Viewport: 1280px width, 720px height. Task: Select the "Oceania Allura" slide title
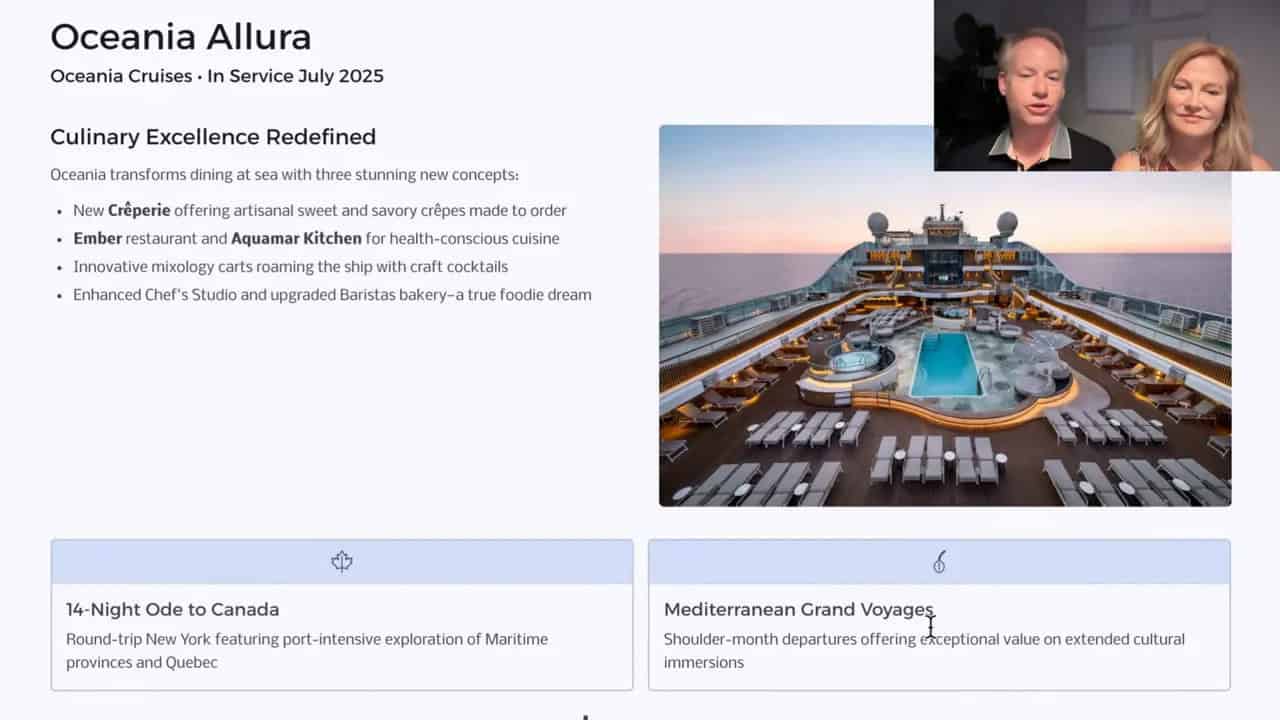pyautogui.click(x=181, y=37)
